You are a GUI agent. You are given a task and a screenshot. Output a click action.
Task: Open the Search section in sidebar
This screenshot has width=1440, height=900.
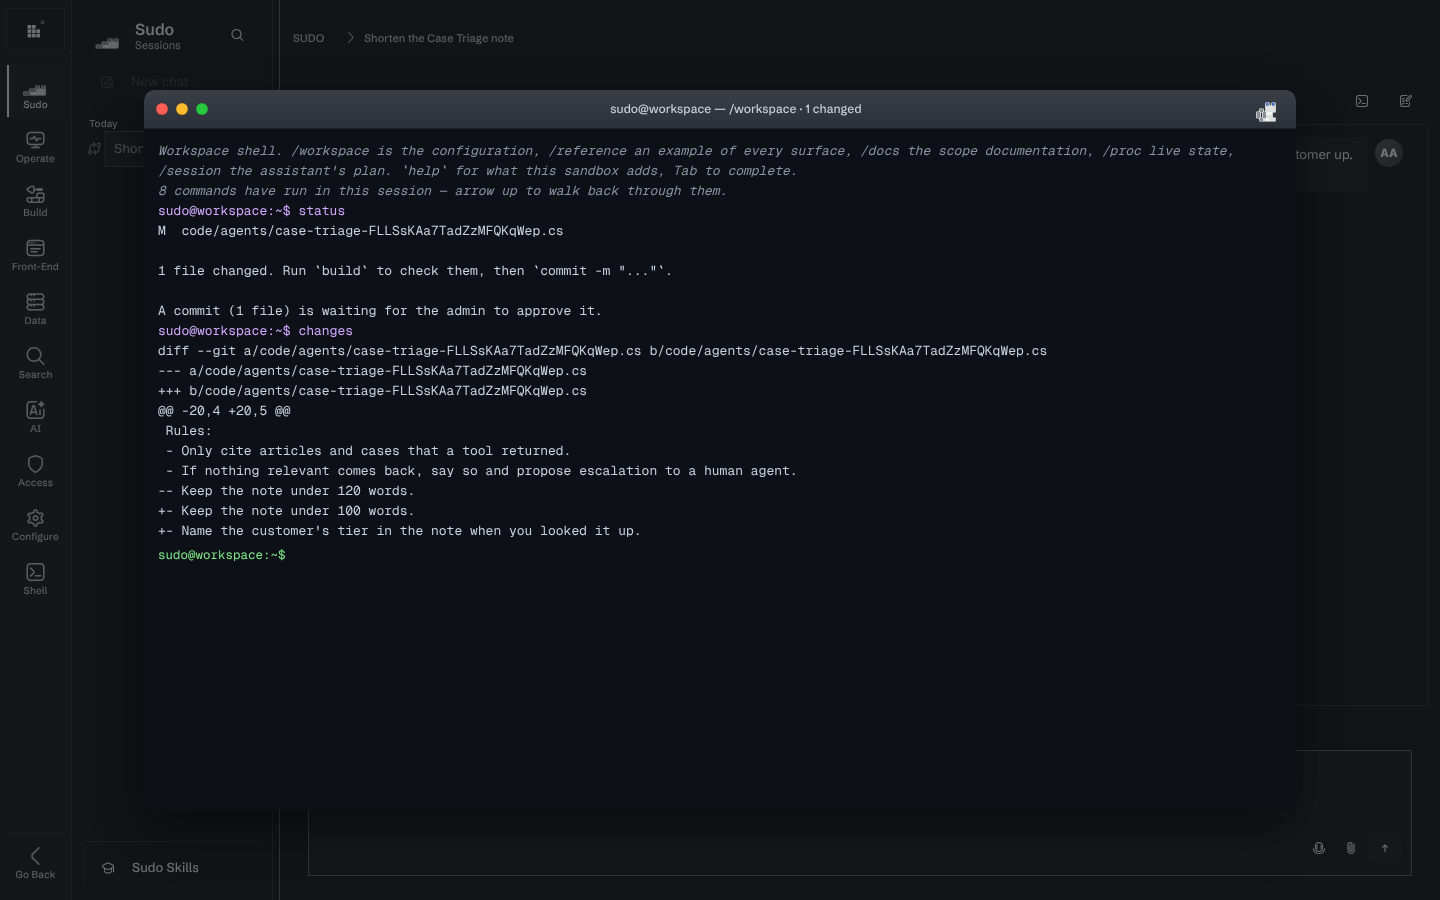[x=35, y=363]
